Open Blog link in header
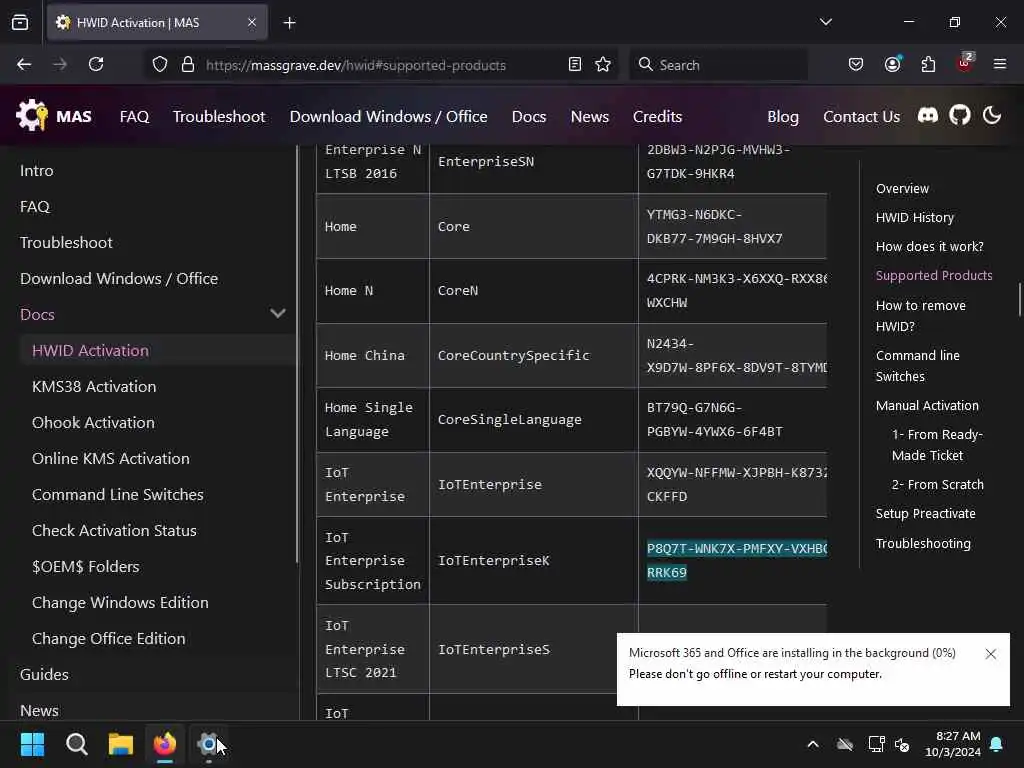 783,116
